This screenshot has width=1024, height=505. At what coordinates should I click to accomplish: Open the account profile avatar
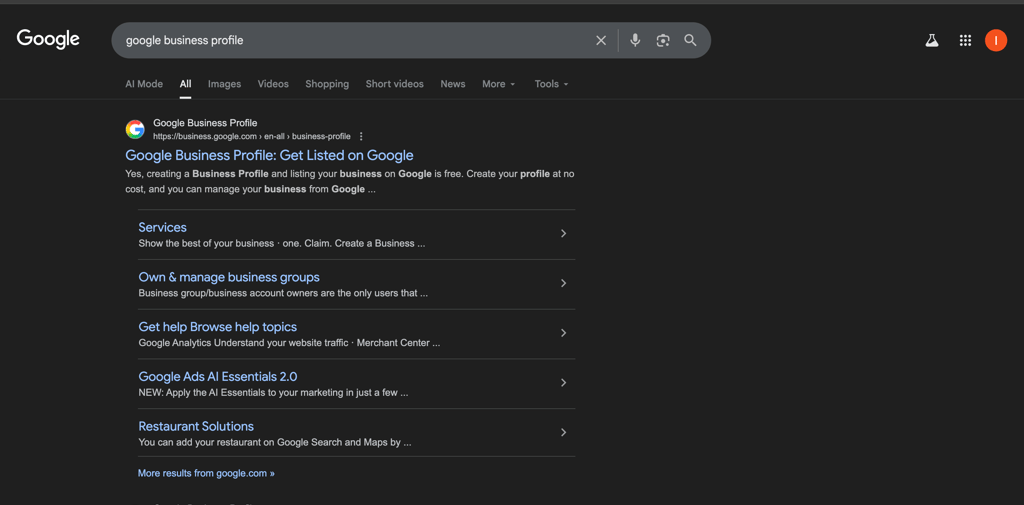[995, 41]
